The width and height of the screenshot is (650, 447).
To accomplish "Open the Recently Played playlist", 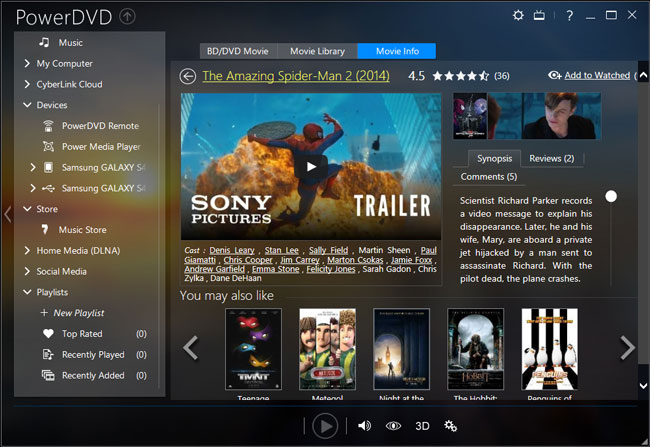I will [95, 355].
